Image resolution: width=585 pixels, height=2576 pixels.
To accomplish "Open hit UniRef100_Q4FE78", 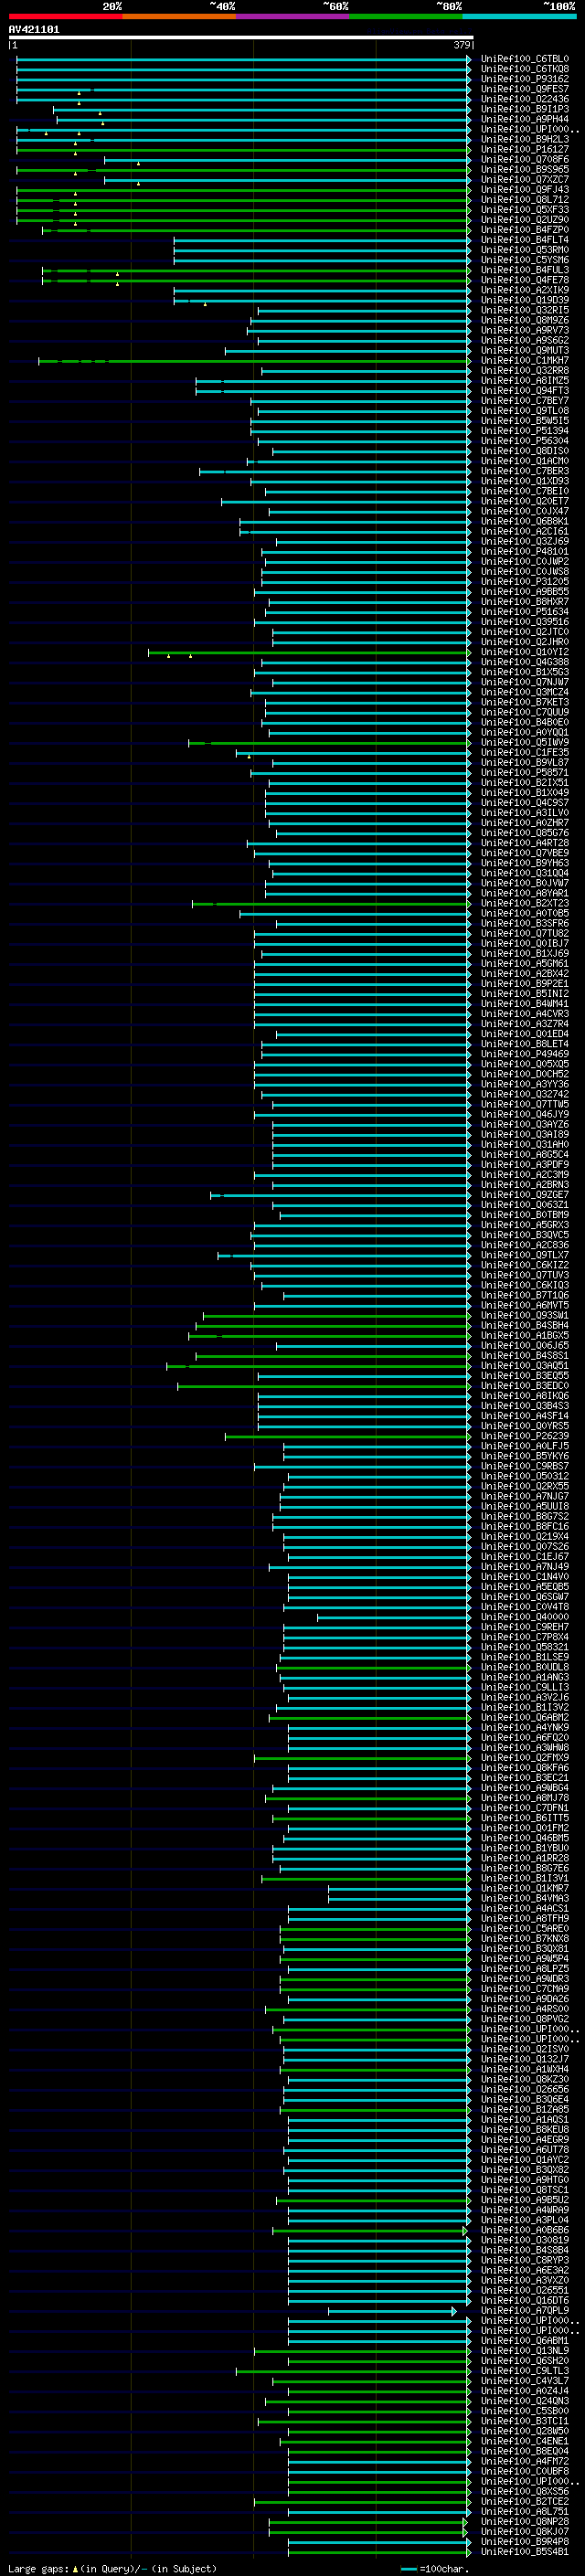I will (525, 280).
